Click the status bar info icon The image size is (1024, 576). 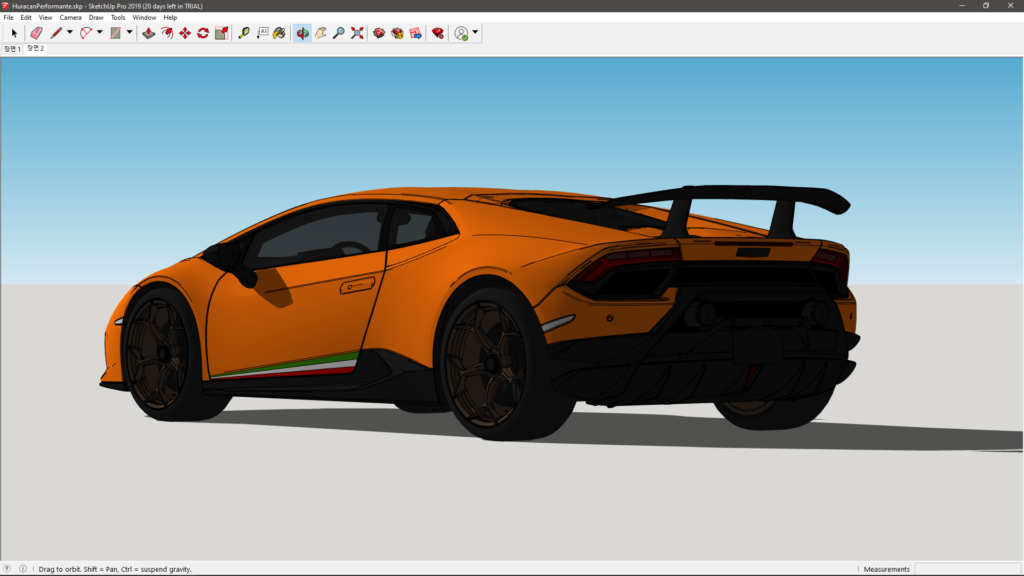point(23,569)
